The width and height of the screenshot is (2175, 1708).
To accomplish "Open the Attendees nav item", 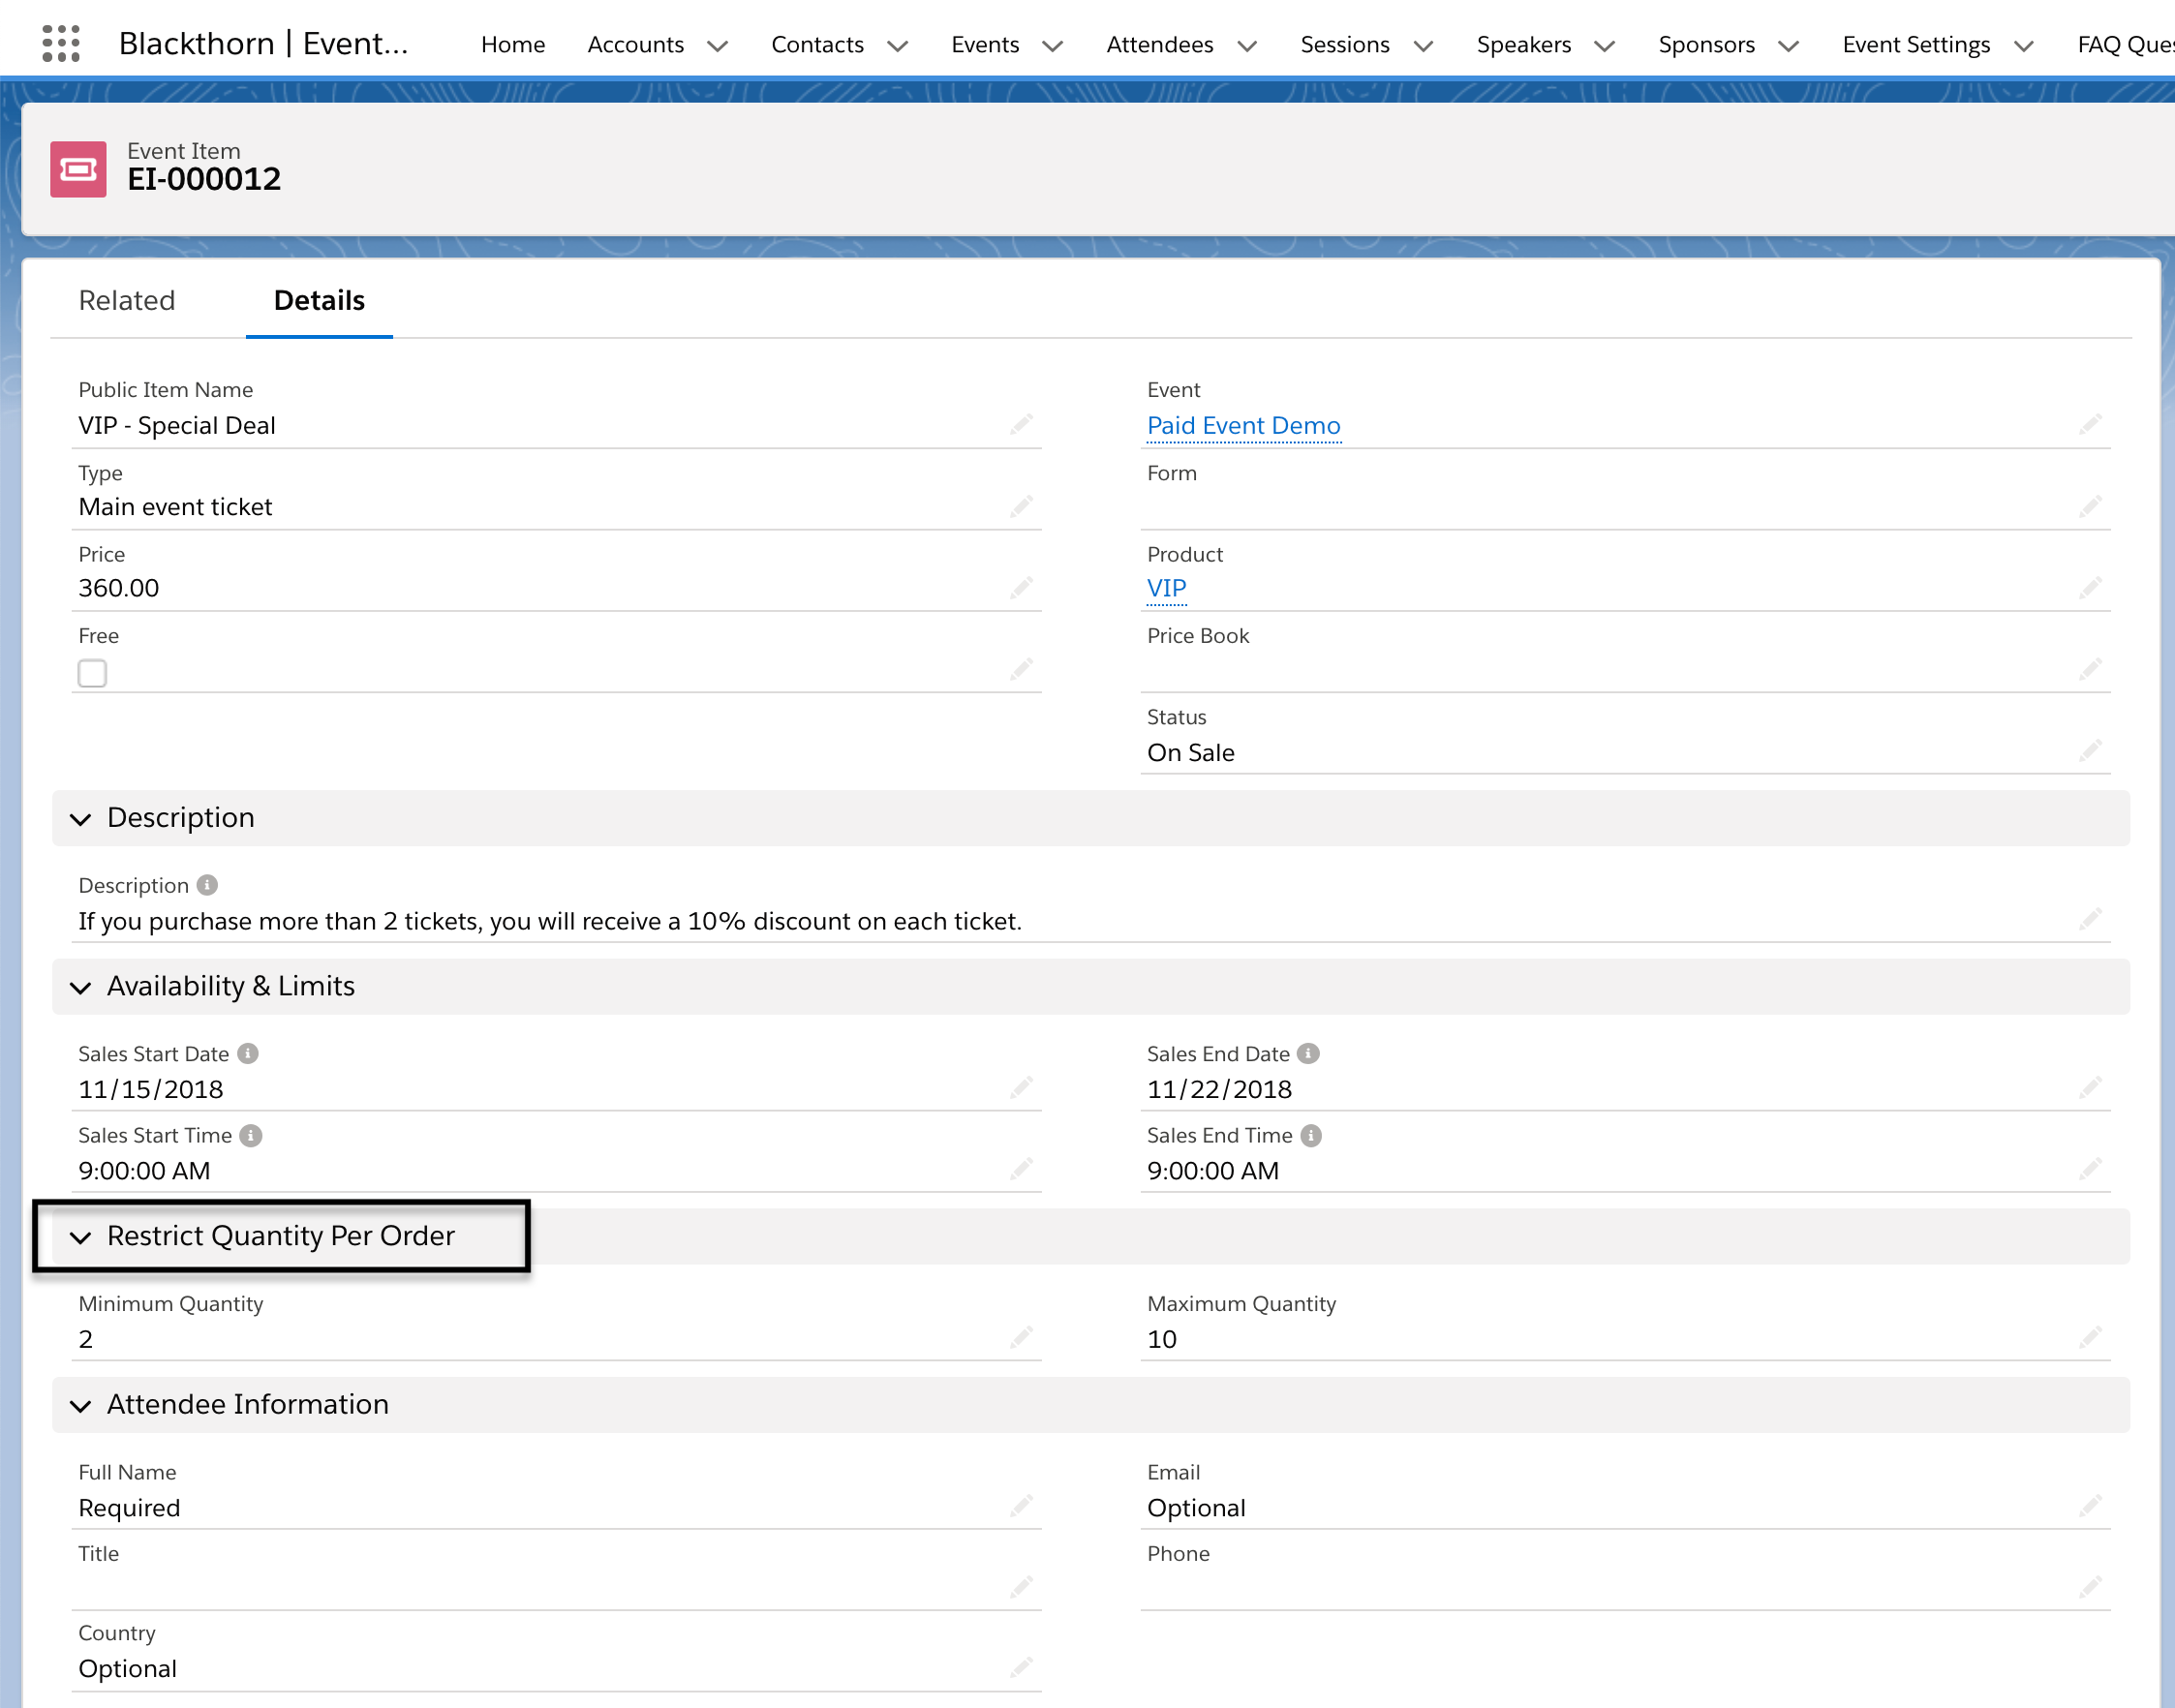I will [1159, 44].
